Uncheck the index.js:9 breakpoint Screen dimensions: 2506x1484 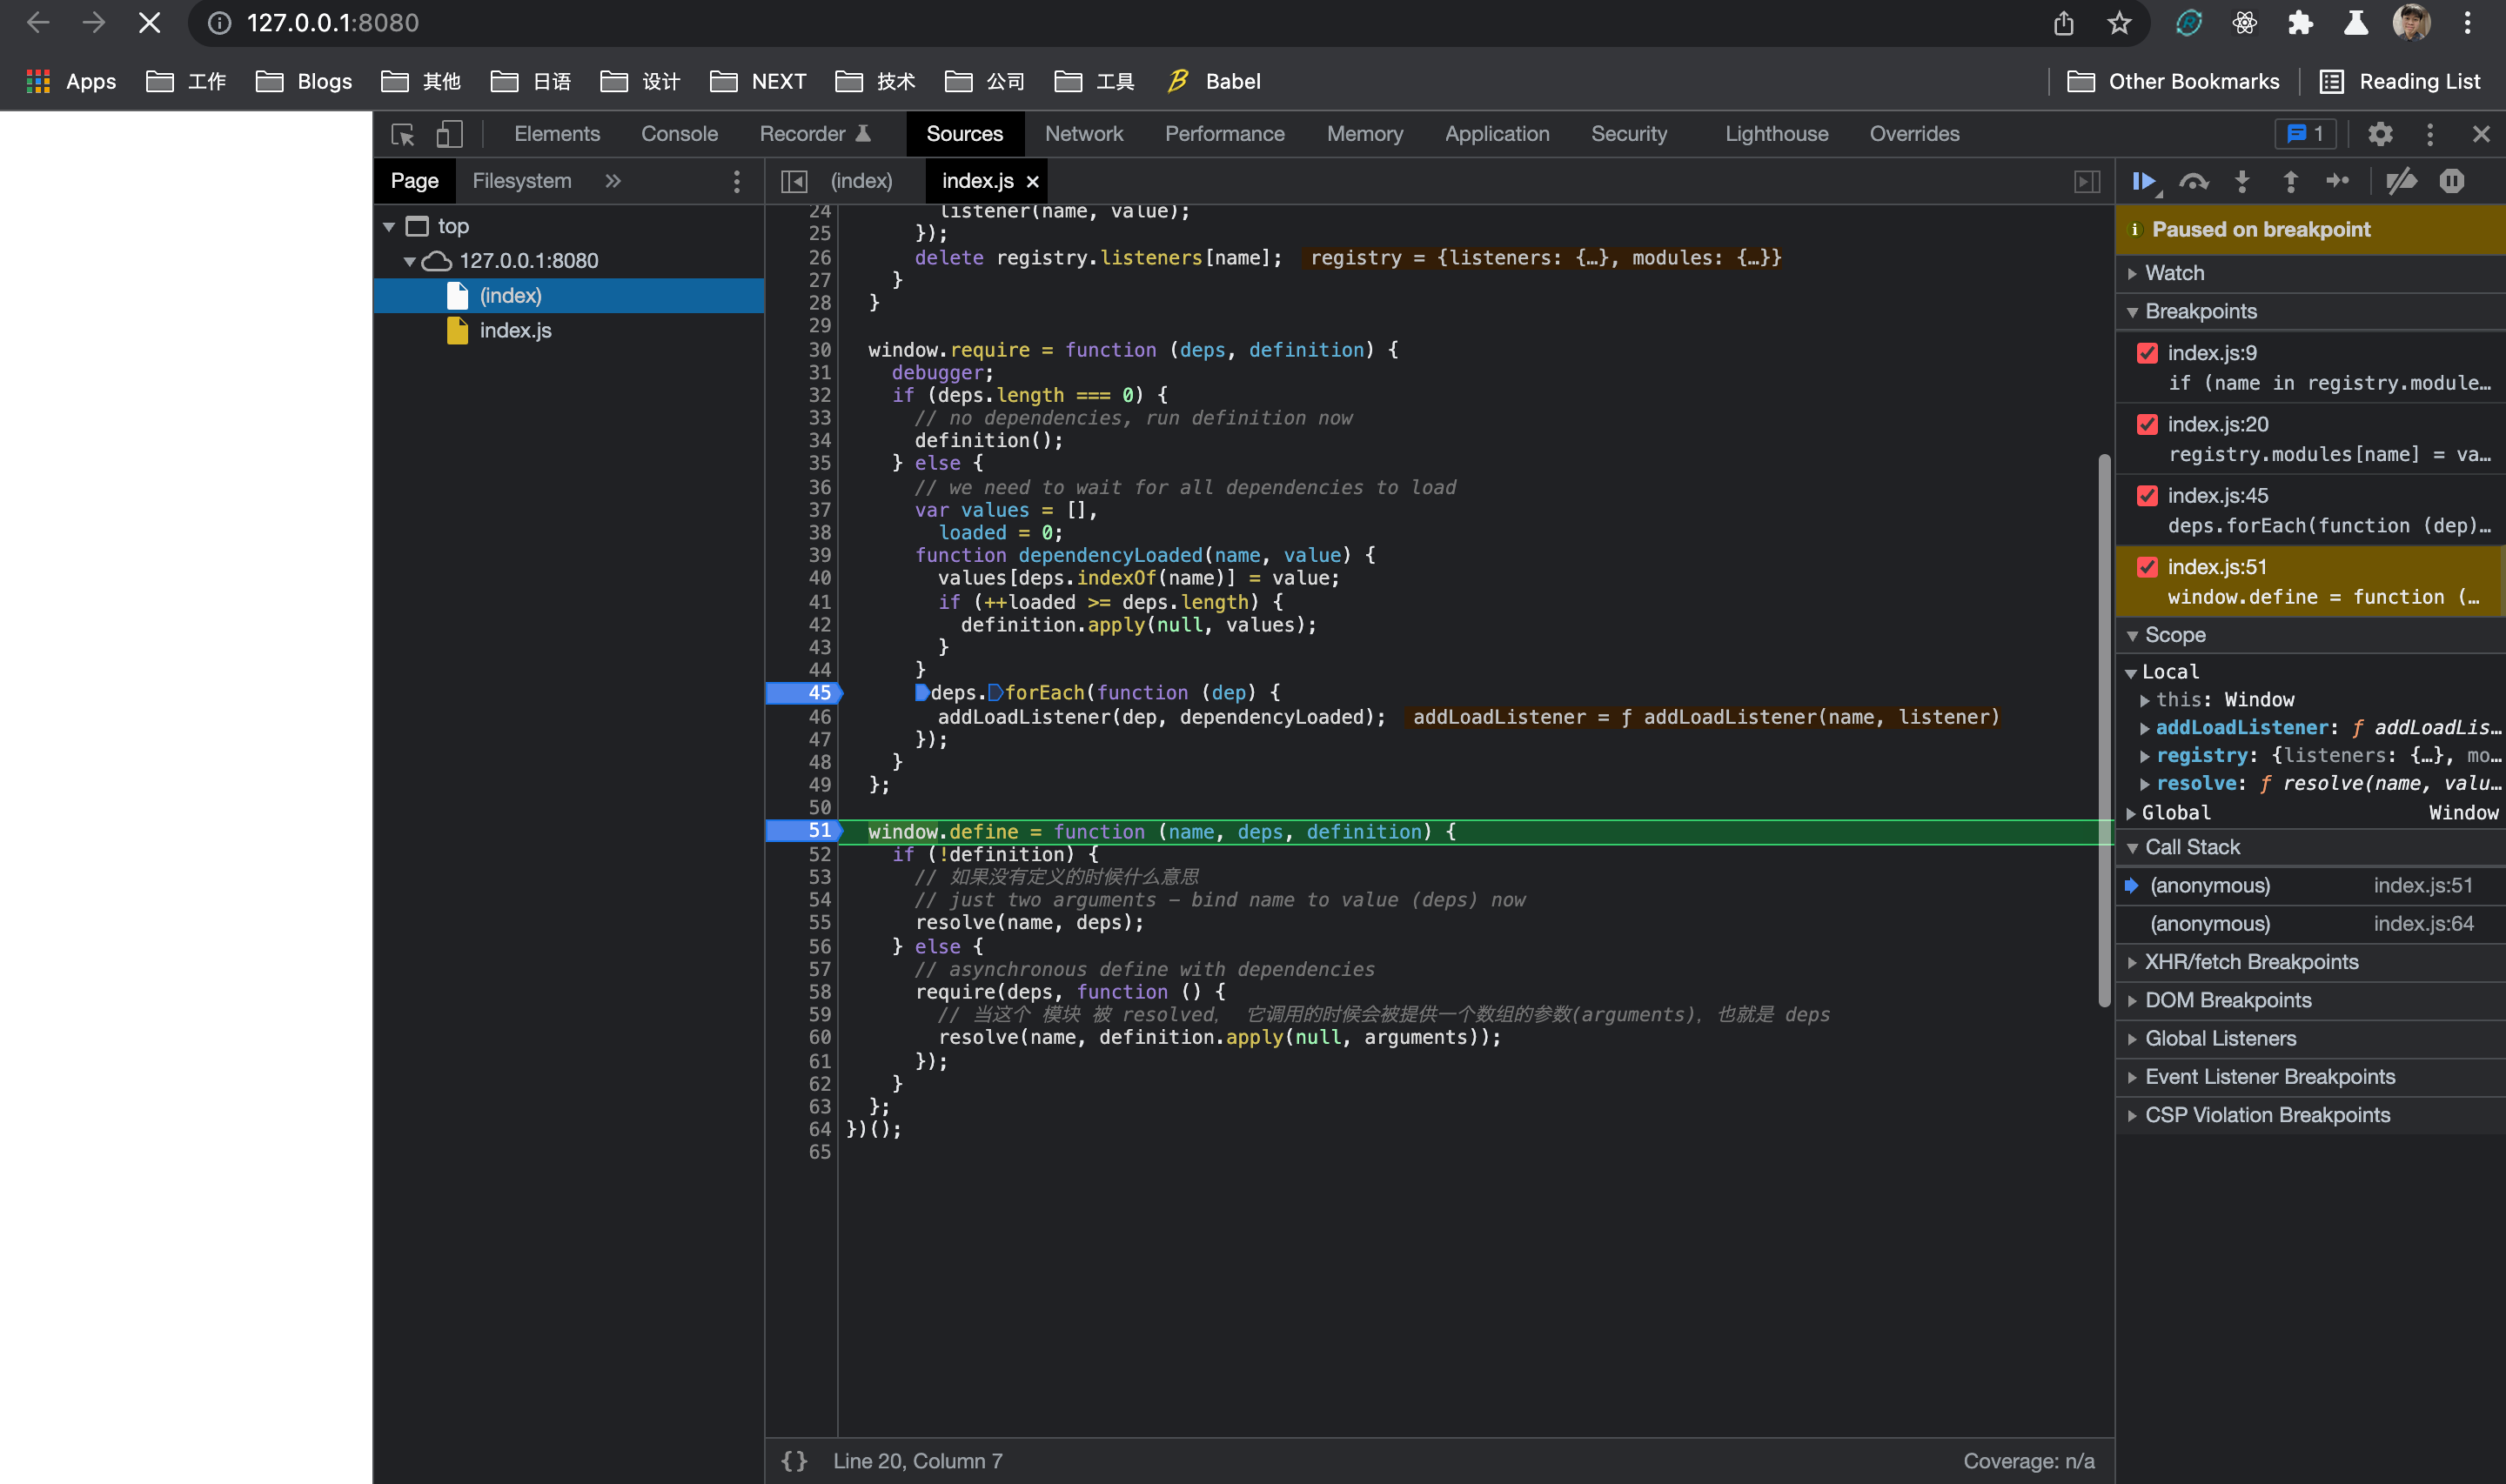click(x=2147, y=353)
